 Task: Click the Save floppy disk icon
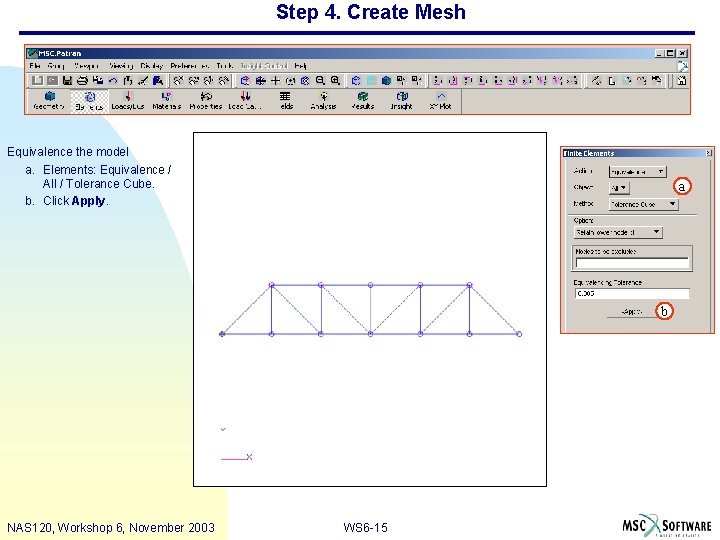tap(68, 81)
